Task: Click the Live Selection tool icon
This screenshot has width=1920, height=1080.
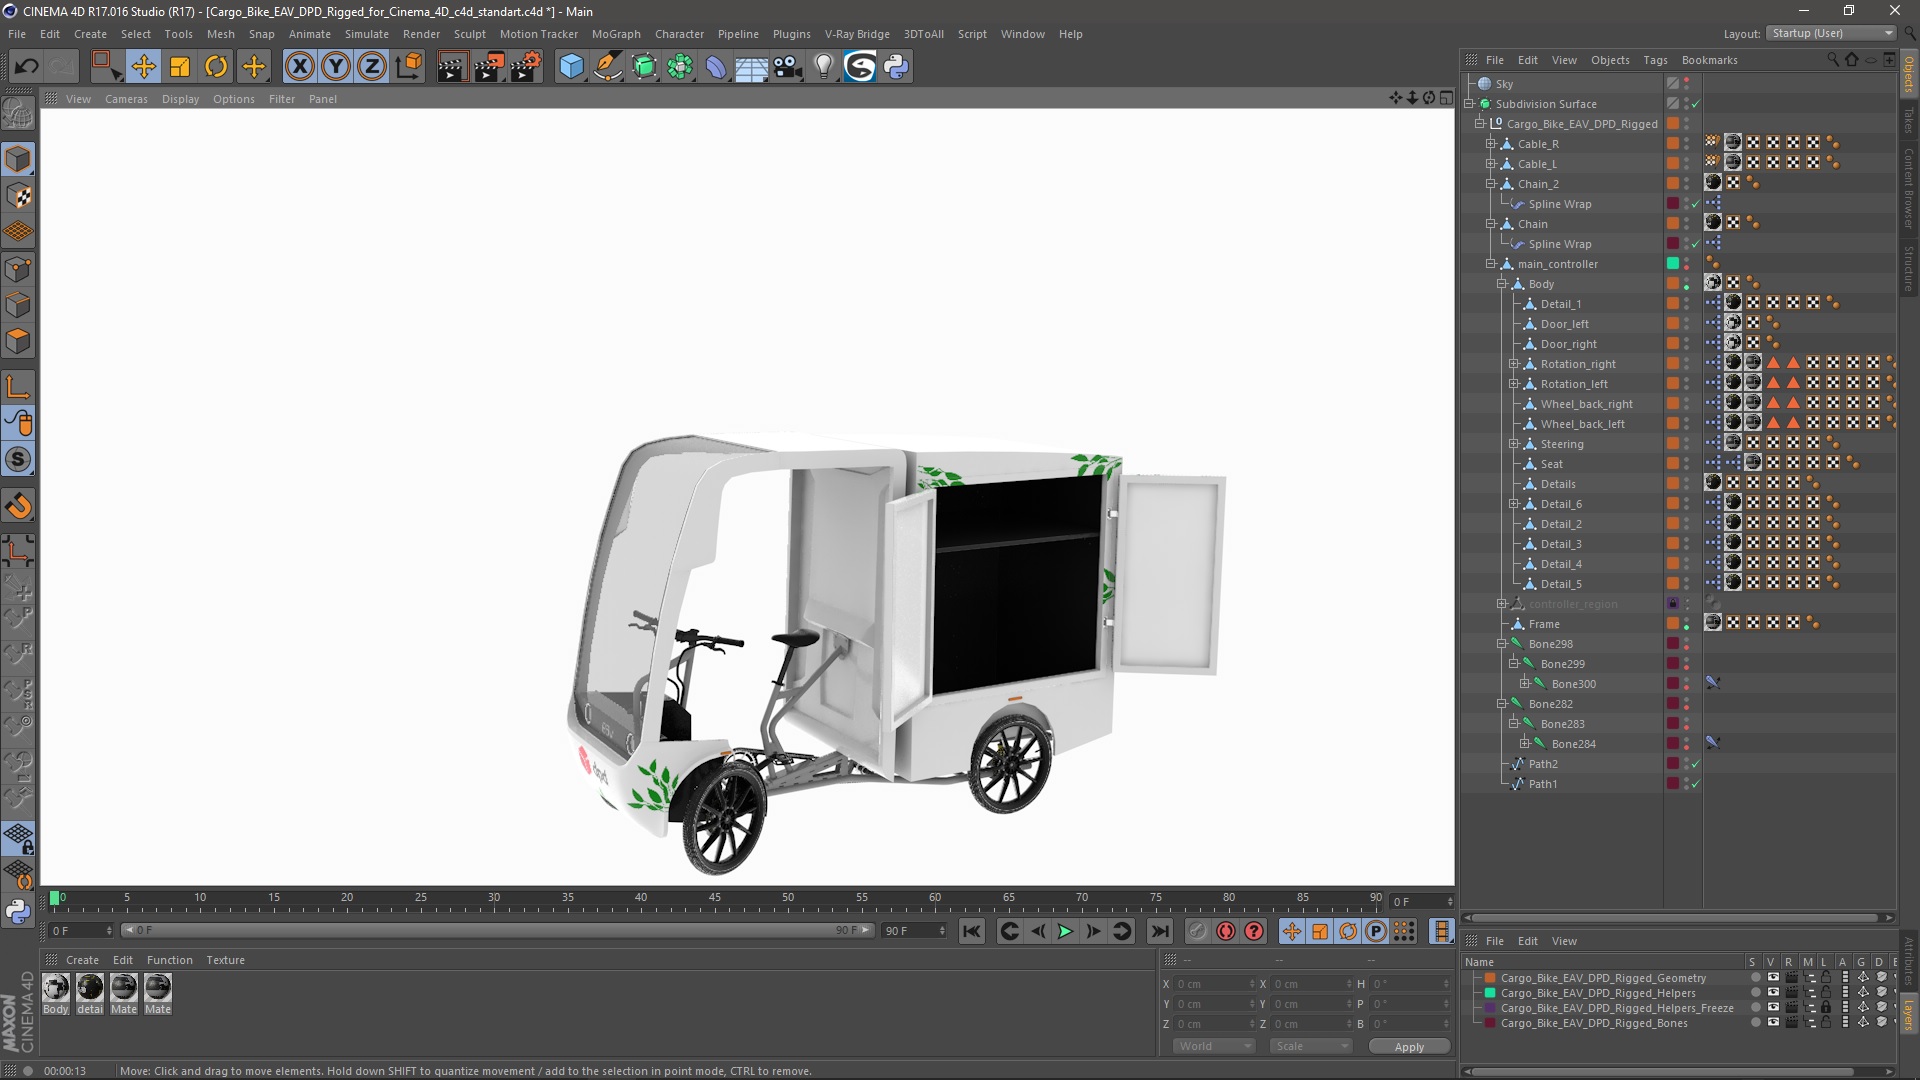Action: click(x=106, y=67)
